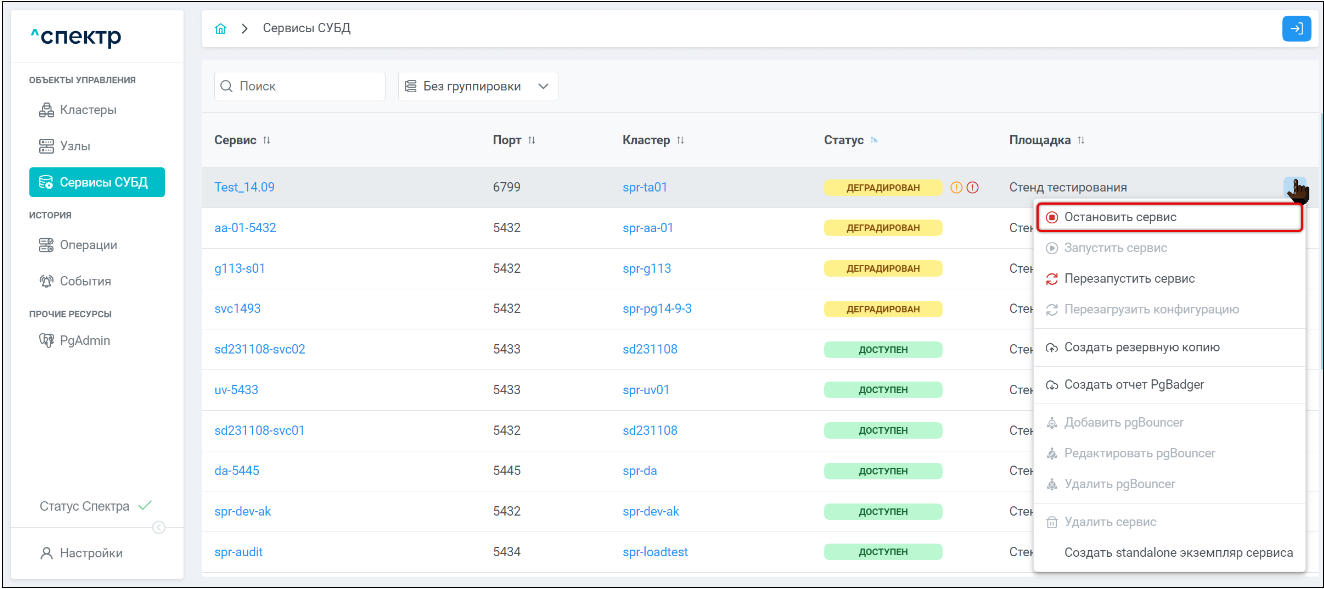Open the spr-pg14-9-3 cluster link
Image resolution: width=1324 pixels, height=589 pixels.
click(657, 309)
